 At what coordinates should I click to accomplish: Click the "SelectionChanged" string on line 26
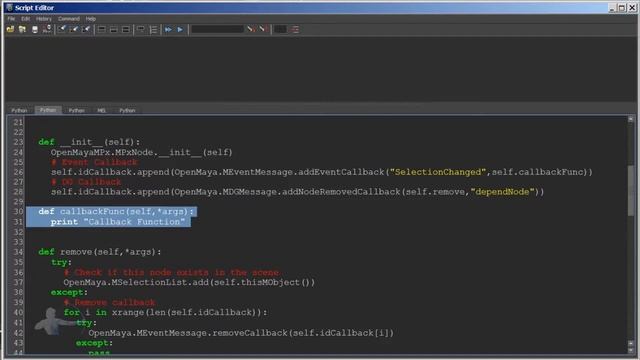(x=437, y=172)
